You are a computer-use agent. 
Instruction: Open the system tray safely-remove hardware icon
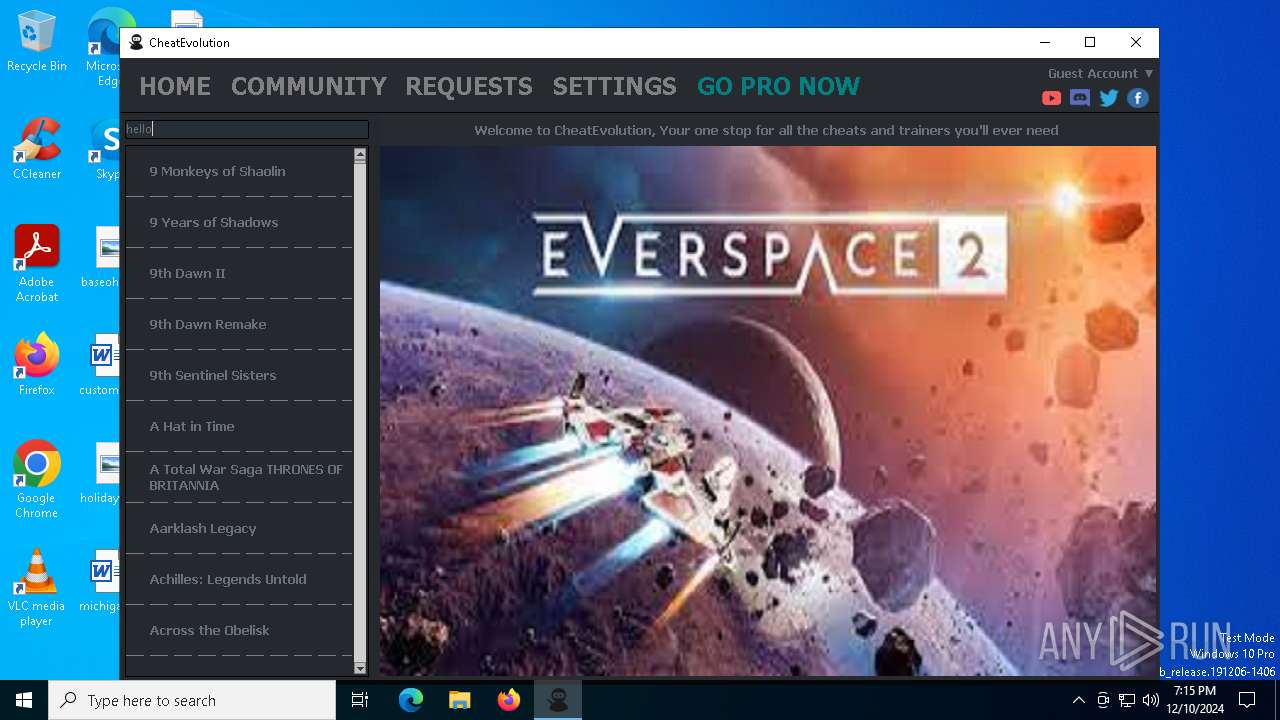click(x=1103, y=700)
